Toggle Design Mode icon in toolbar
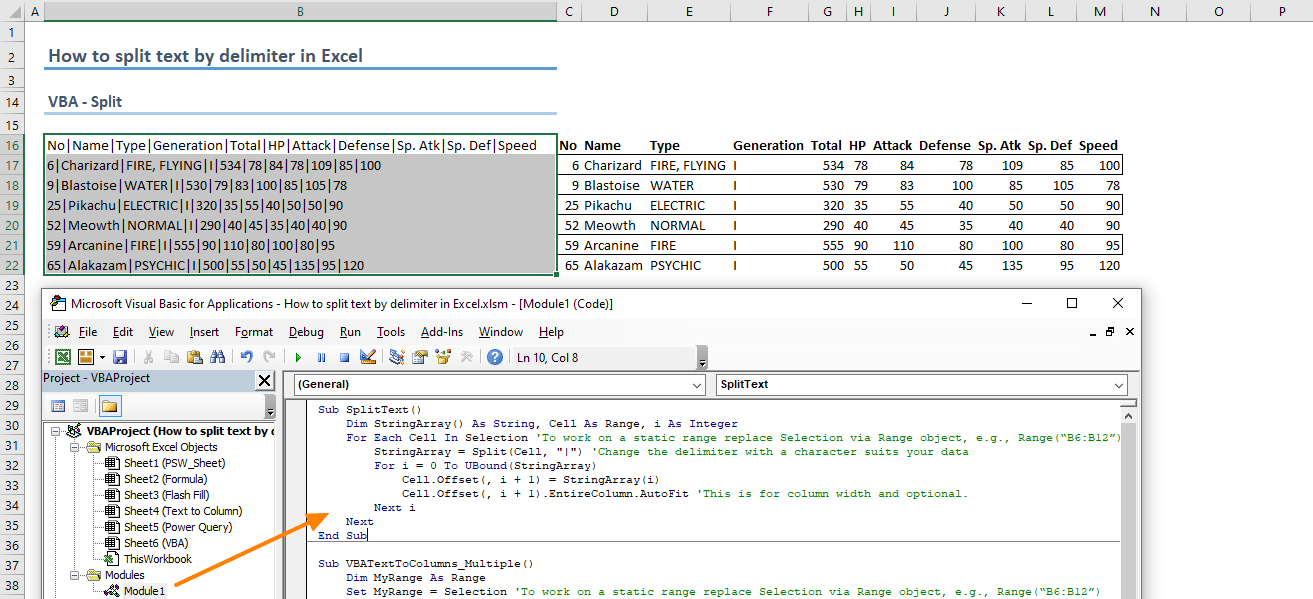 click(x=367, y=357)
